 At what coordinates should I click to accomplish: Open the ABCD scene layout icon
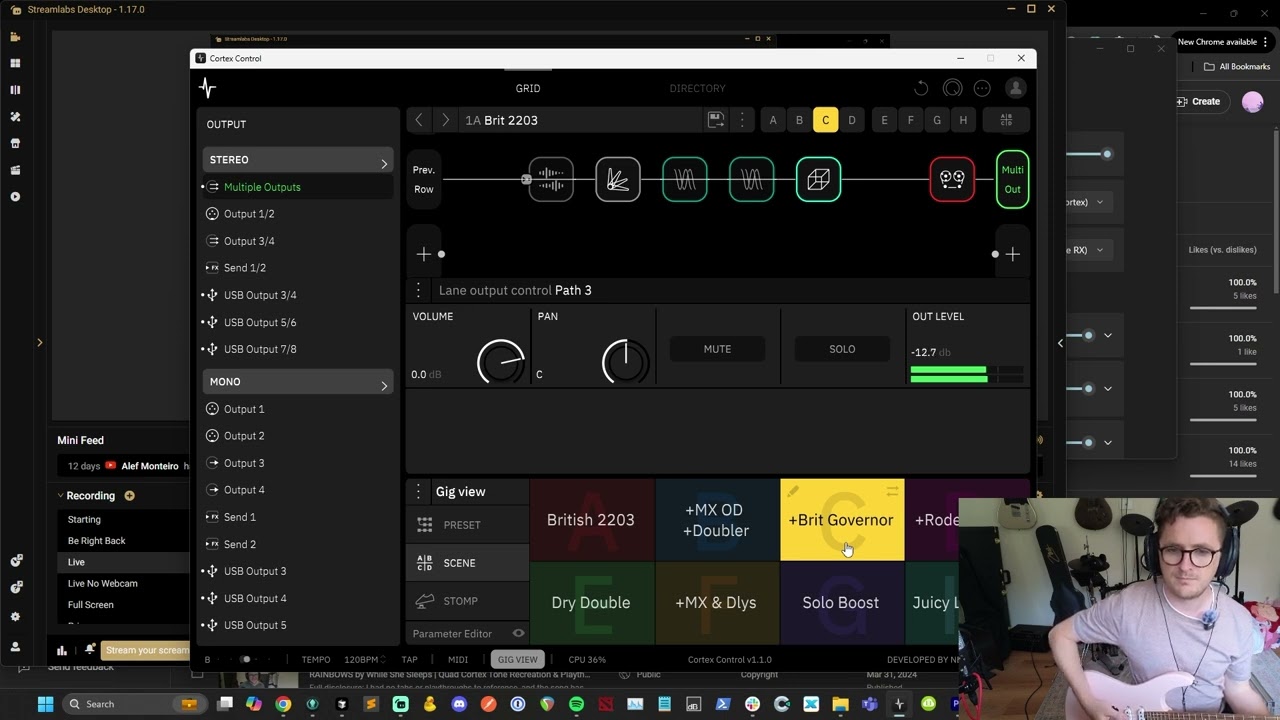1006,120
